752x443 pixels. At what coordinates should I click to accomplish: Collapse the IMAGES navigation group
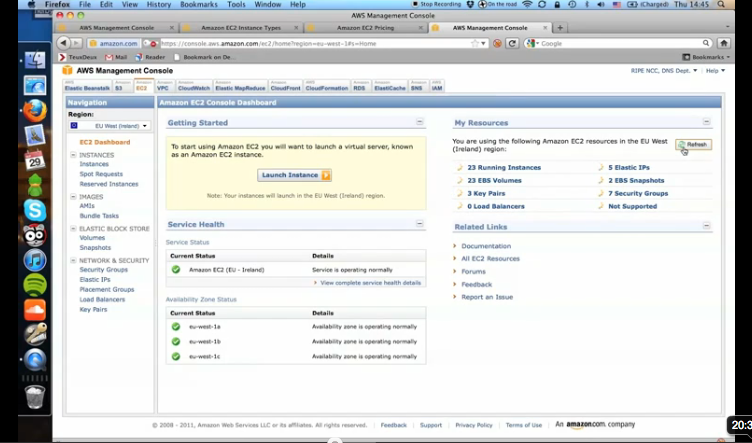(x=73, y=197)
